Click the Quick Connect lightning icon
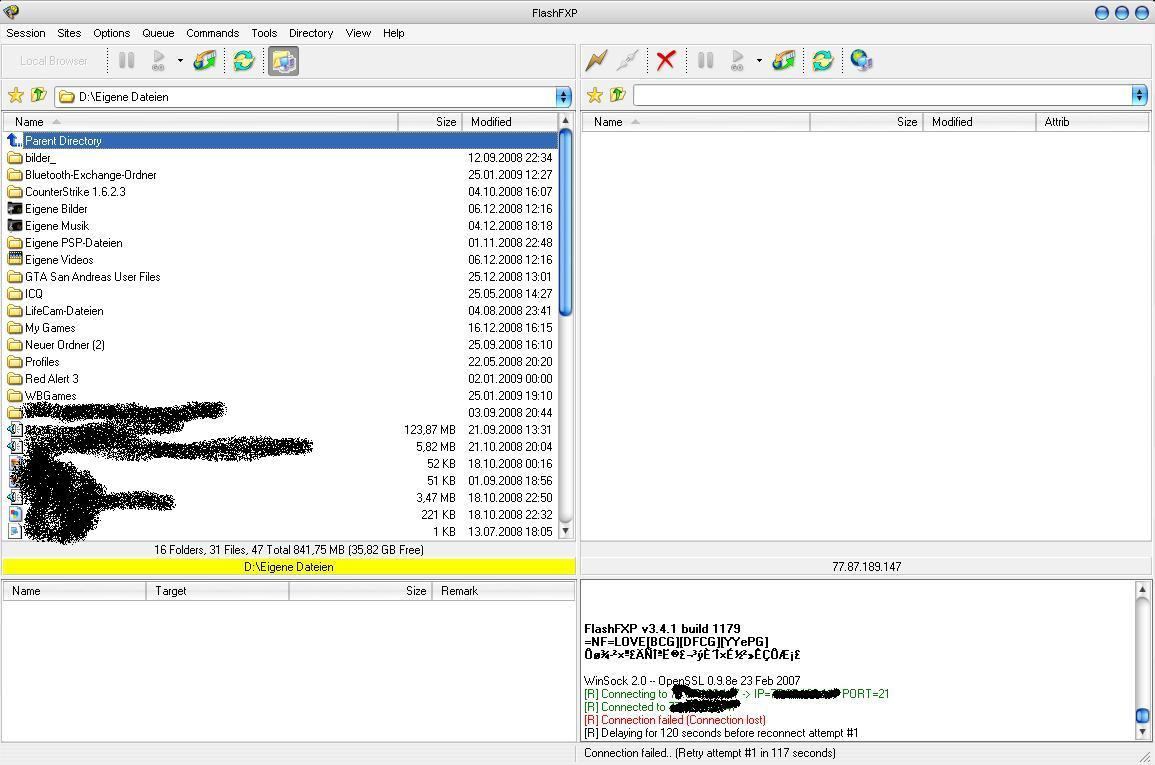Image resolution: width=1155 pixels, height=765 pixels. (x=596, y=60)
